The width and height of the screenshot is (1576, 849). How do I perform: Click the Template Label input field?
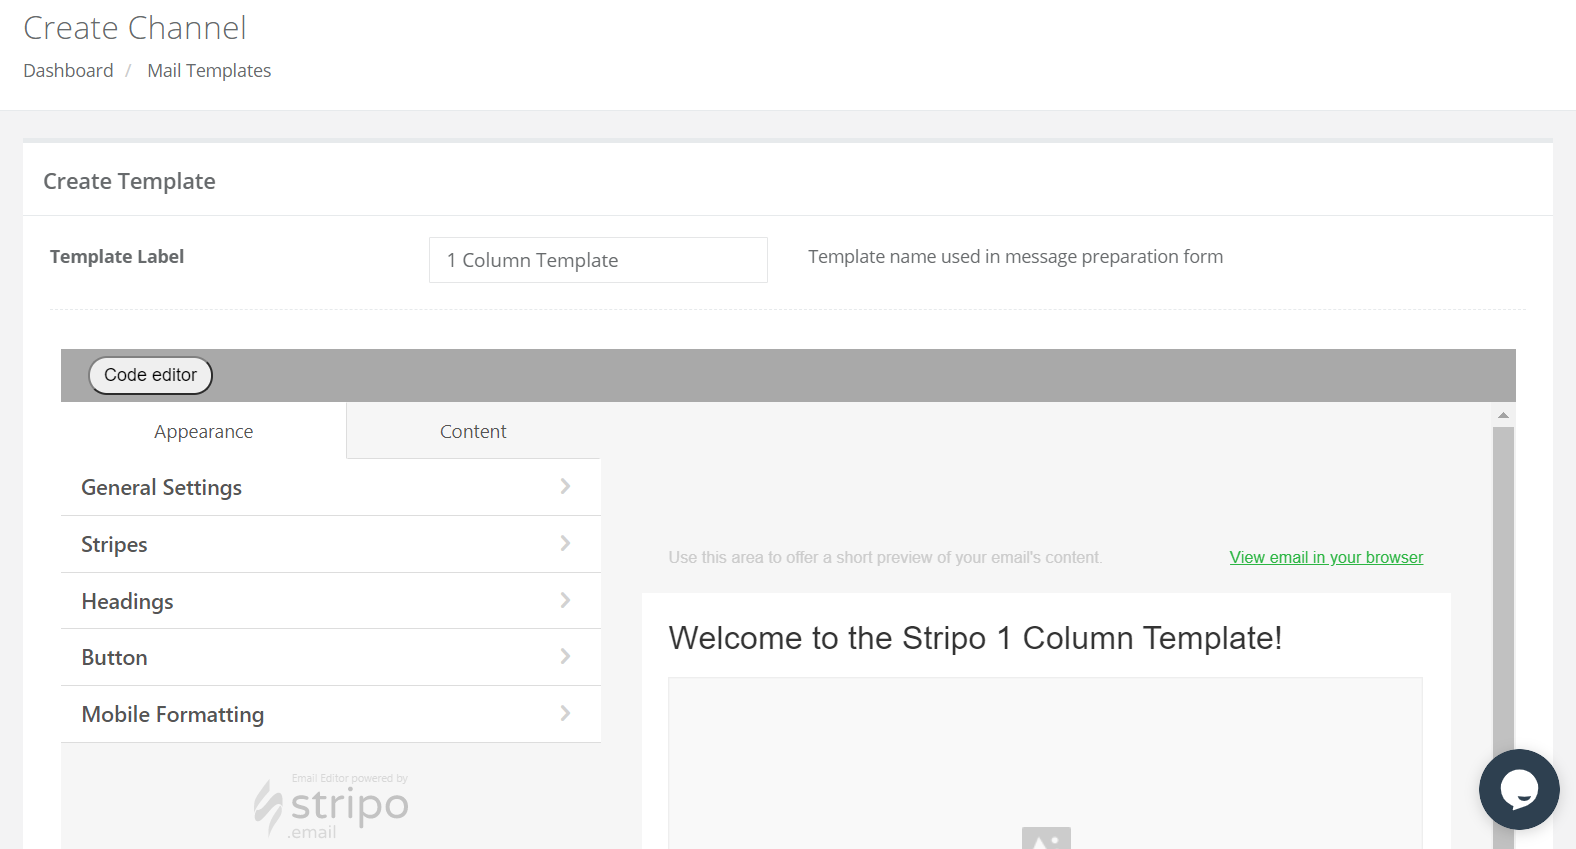(x=598, y=260)
